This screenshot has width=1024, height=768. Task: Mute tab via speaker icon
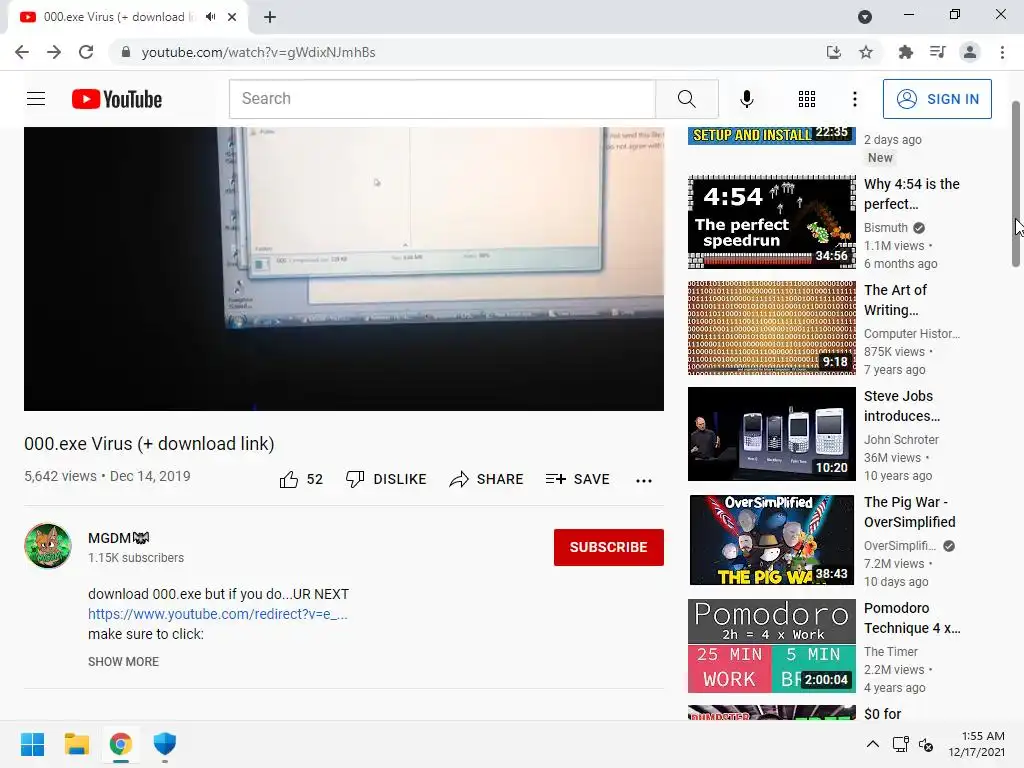[x=210, y=17]
